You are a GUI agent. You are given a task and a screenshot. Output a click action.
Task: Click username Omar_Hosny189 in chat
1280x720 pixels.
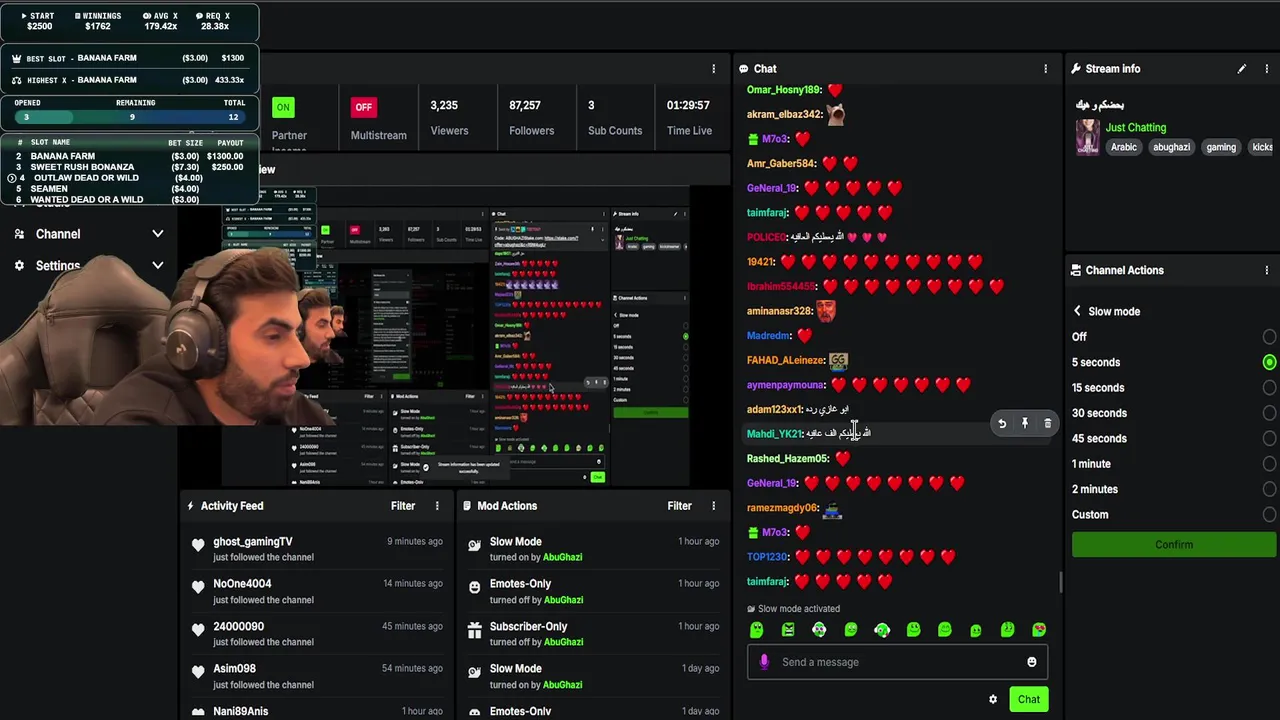[783, 90]
